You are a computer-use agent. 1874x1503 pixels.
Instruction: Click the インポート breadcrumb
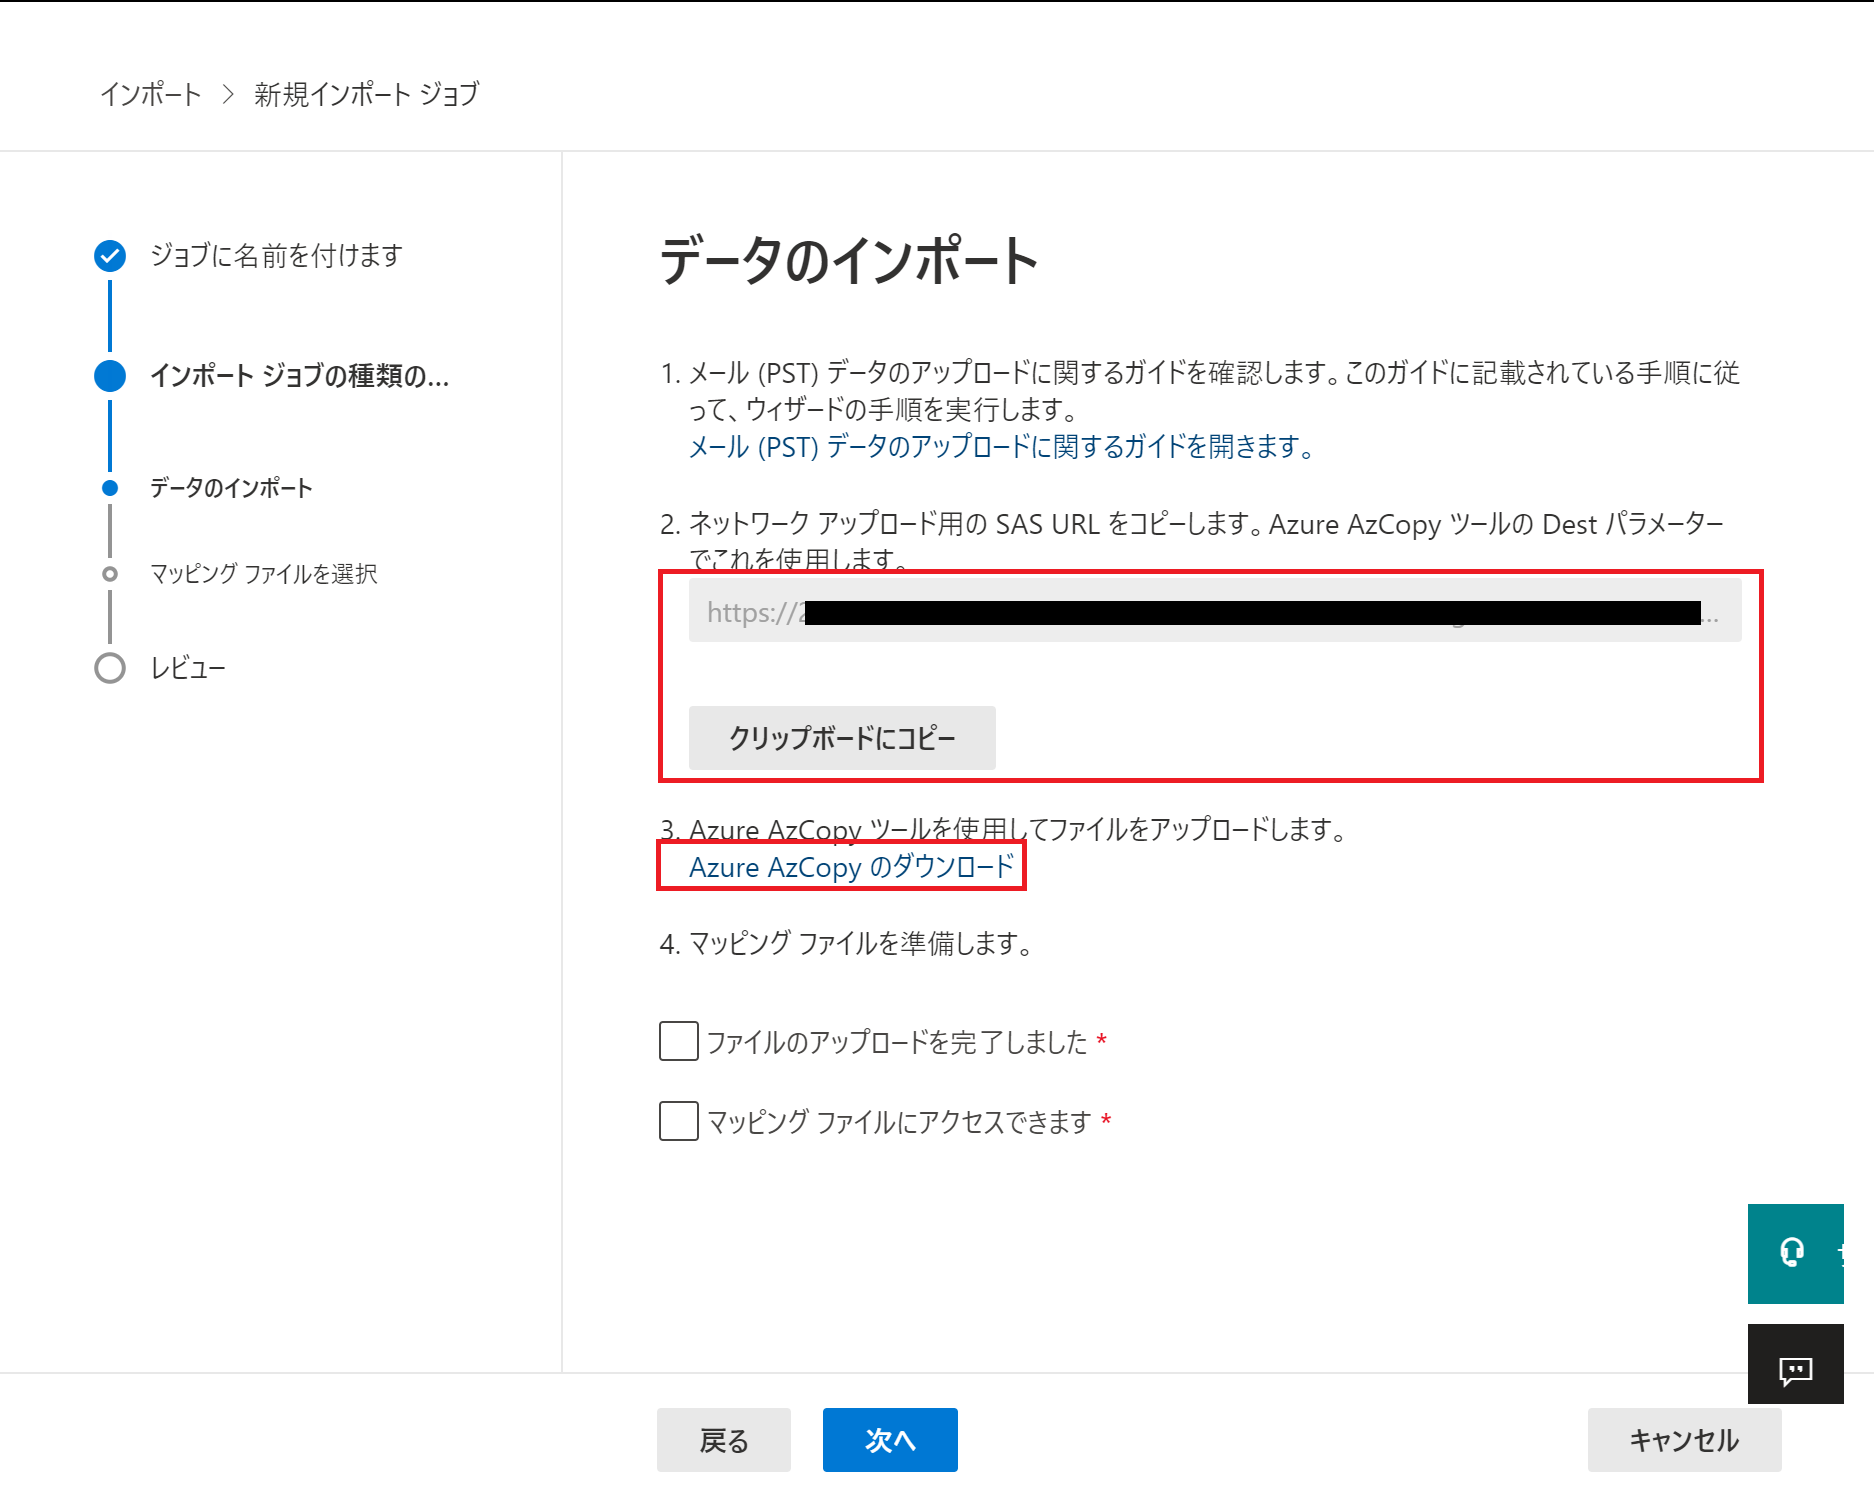tap(151, 94)
